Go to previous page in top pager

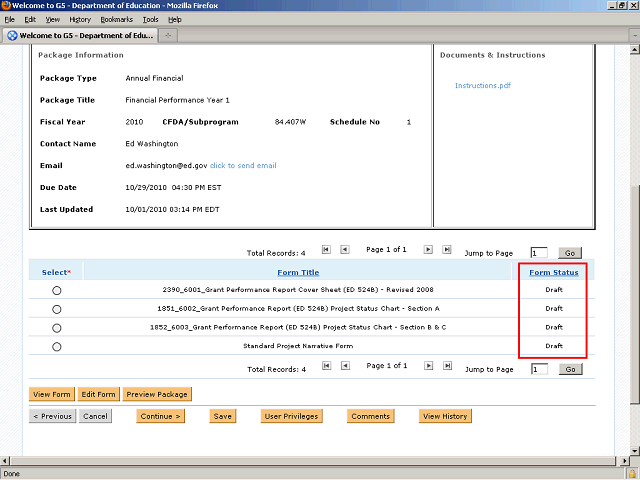(345, 249)
